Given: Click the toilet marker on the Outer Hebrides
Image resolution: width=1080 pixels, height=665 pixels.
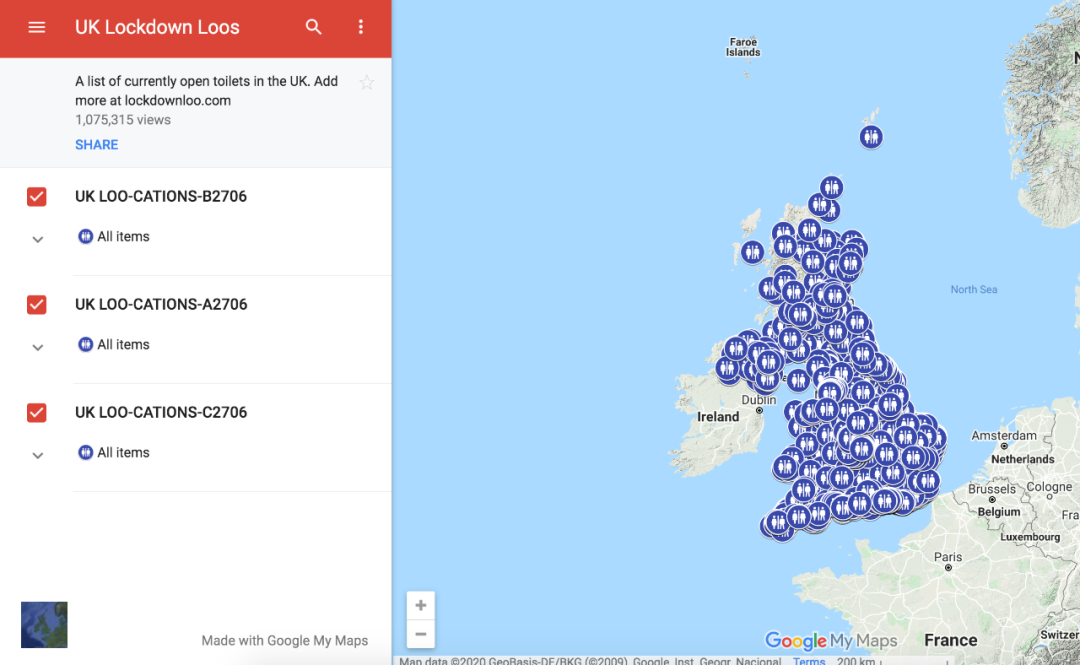Looking at the screenshot, I should click(x=753, y=252).
